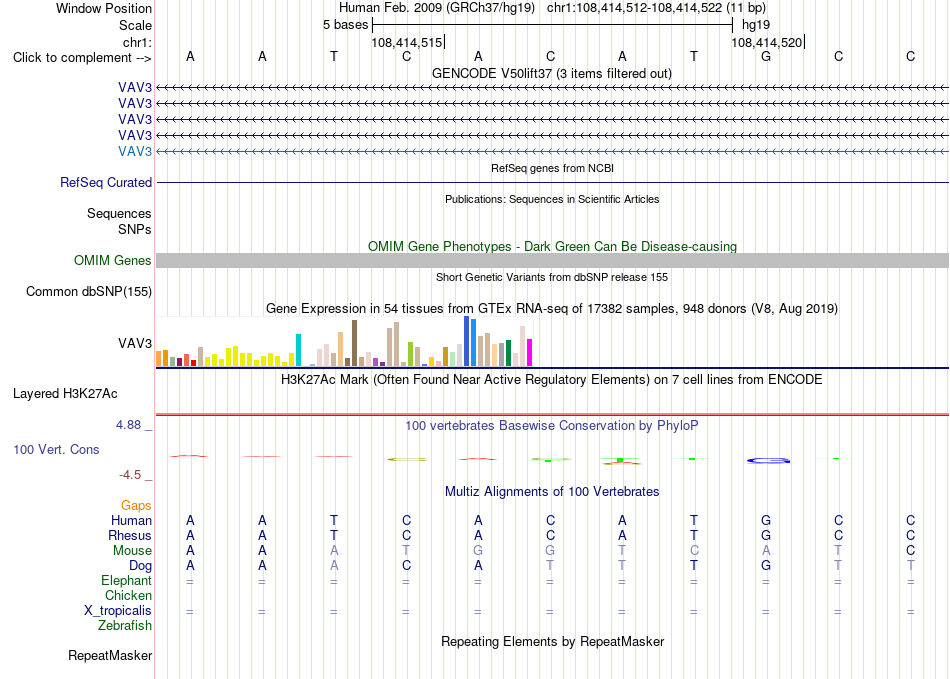Image resolution: width=950 pixels, height=679 pixels.
Task: Click the 'Rhesus' species label
Action: click(x=130, y=535)
